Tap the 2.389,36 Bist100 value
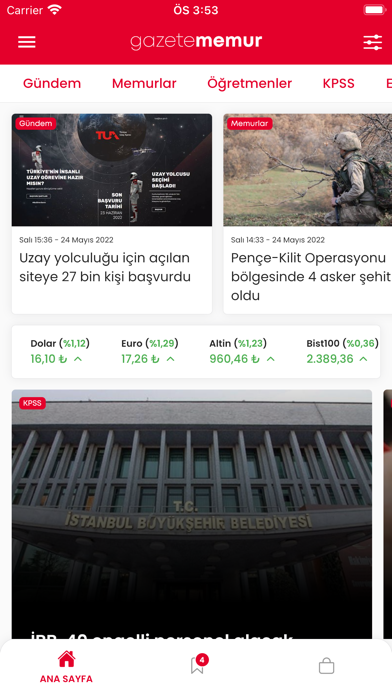 330,359
